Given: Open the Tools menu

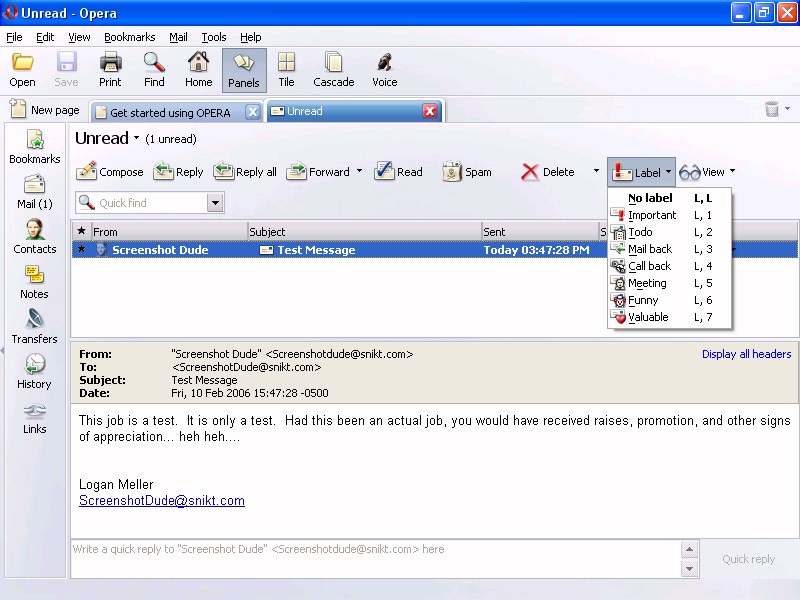Looking at the screenshot, I should point(214,37).
